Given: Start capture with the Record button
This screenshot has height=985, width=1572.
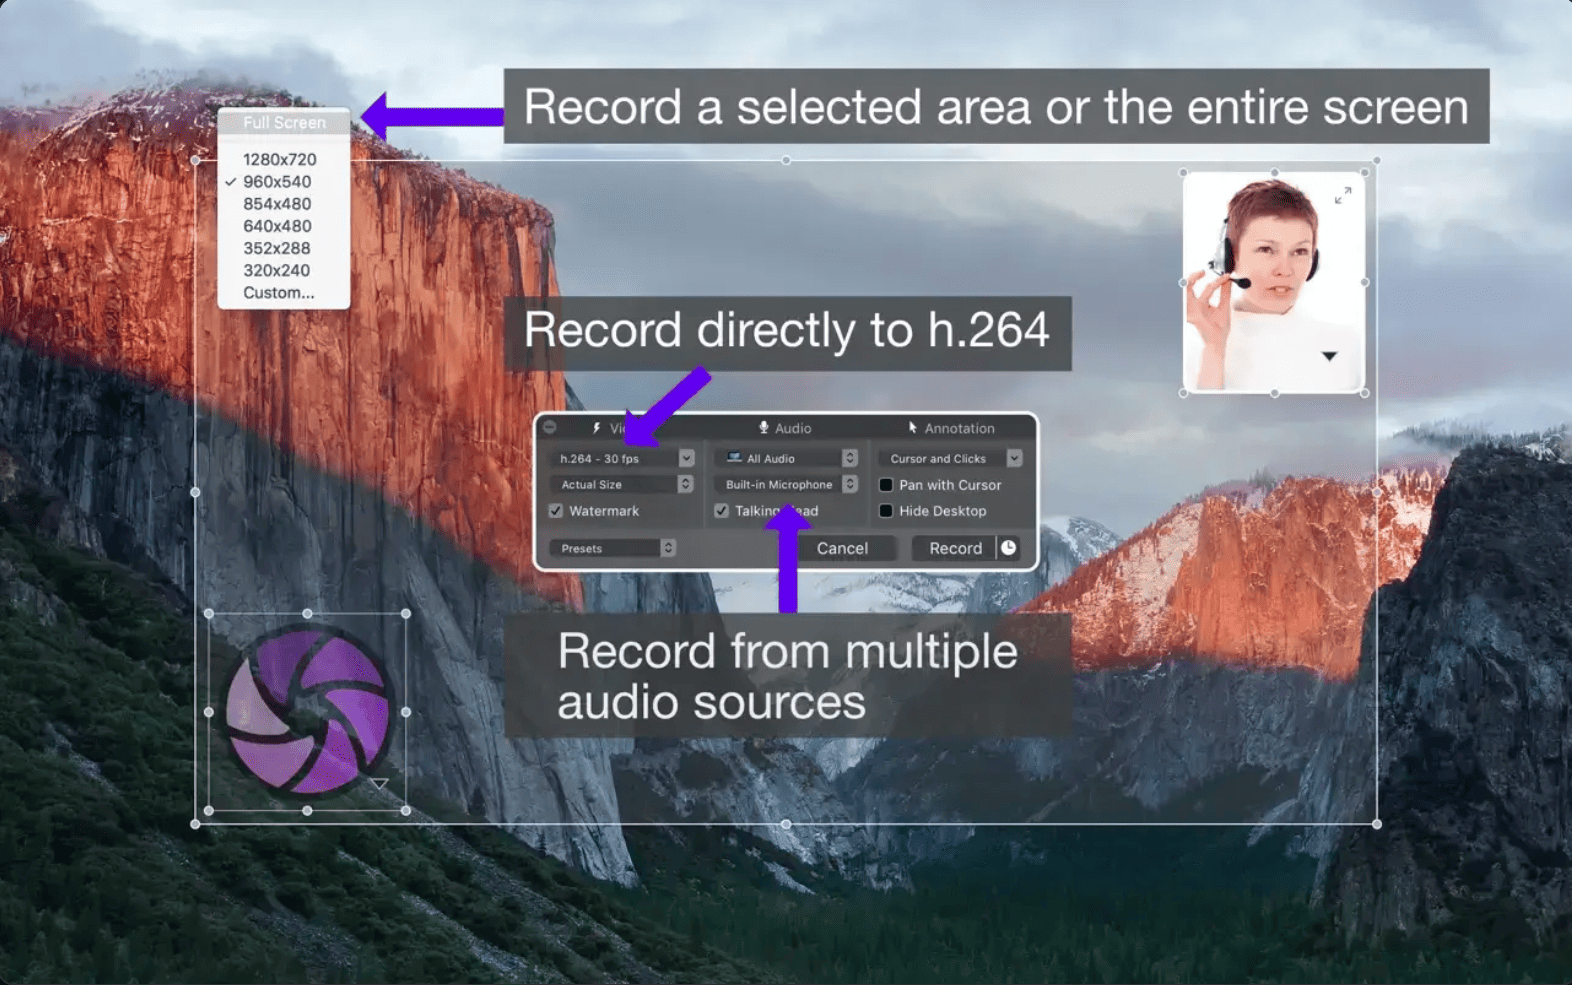Looking at the screenshot, I should [x=954, y=548].
